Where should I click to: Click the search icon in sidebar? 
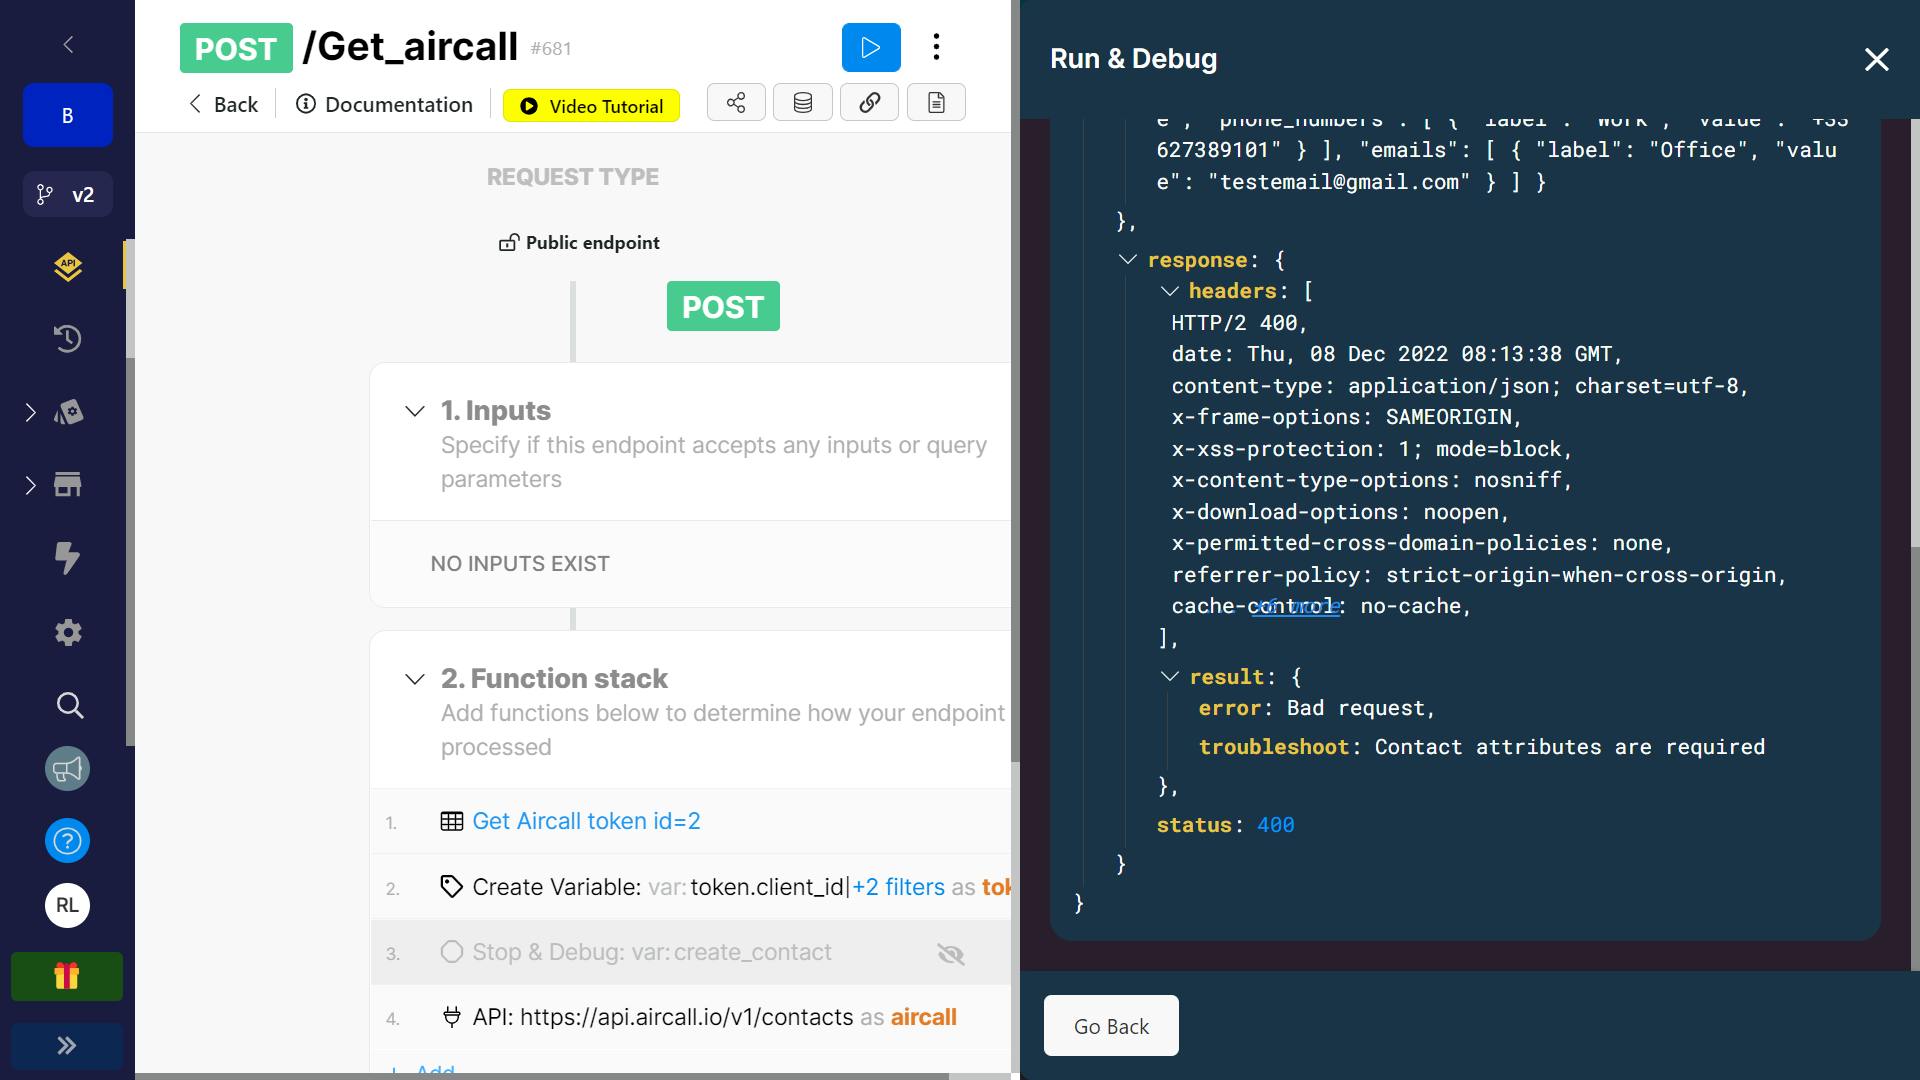tap(68, 705)
